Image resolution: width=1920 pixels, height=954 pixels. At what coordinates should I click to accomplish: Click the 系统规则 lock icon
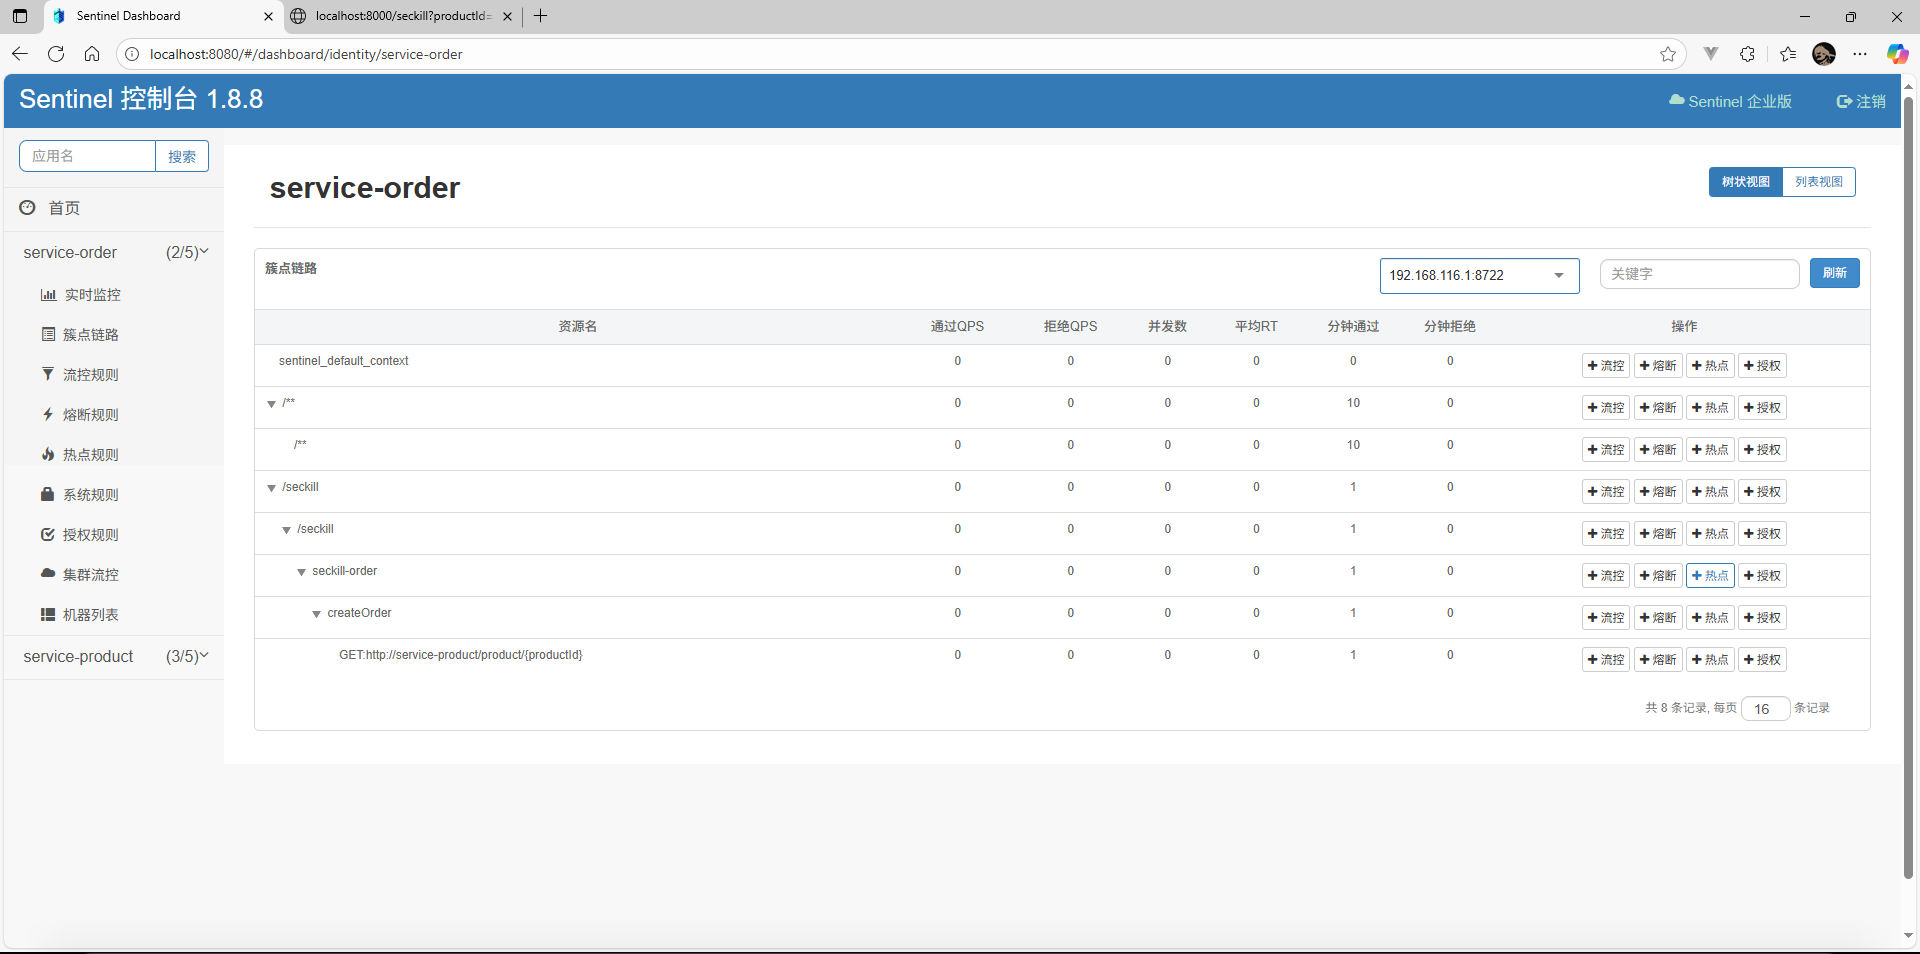[x=47, y=494]
